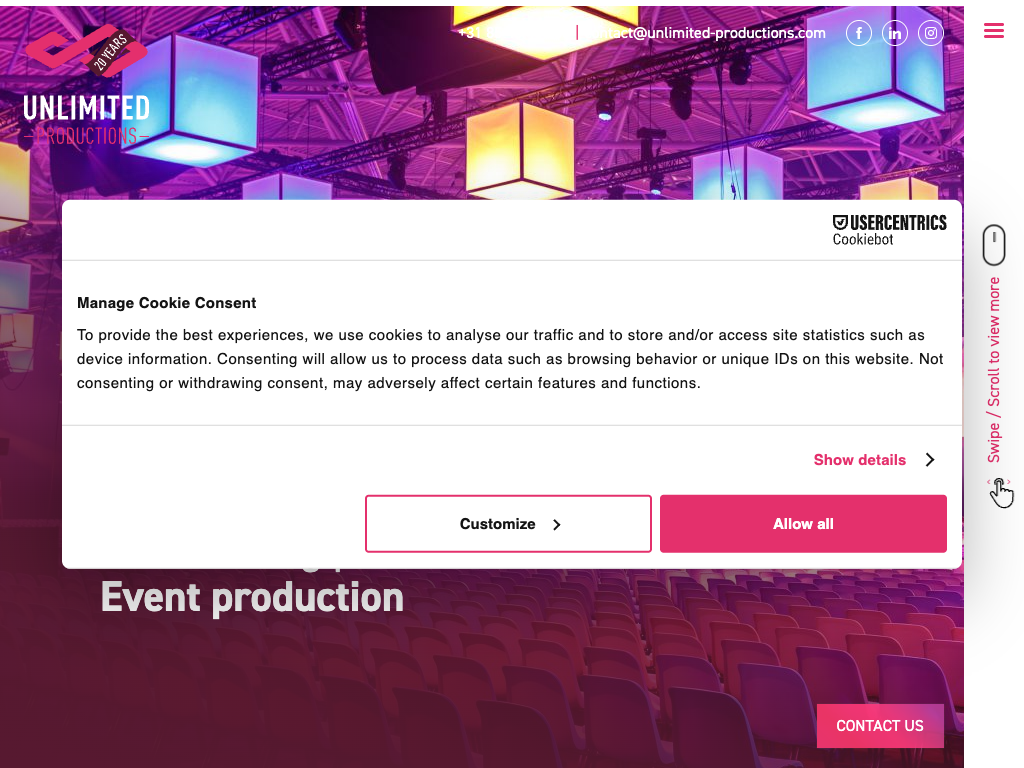Accept cookies with Allow all button
This screenshot has width=1024, height=768.
(803, 524)
